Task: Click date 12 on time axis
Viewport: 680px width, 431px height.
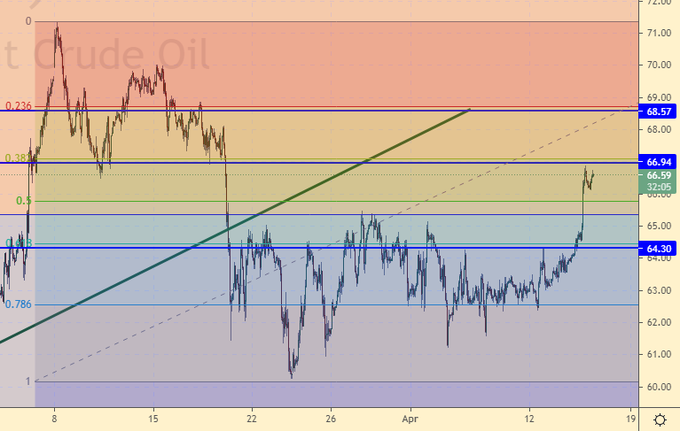Action: pyautogui.click(x=530, y=416)
